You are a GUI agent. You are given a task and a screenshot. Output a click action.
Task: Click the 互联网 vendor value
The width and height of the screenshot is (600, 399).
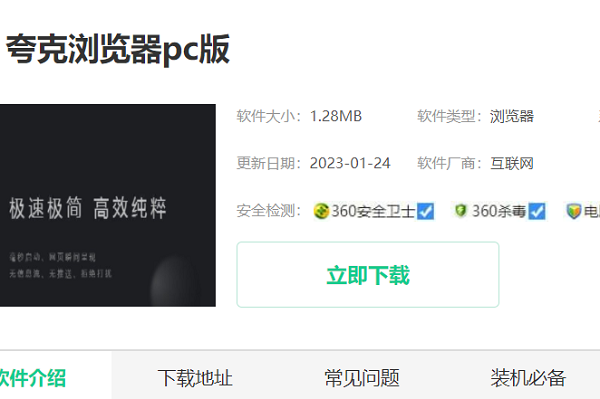512,163
